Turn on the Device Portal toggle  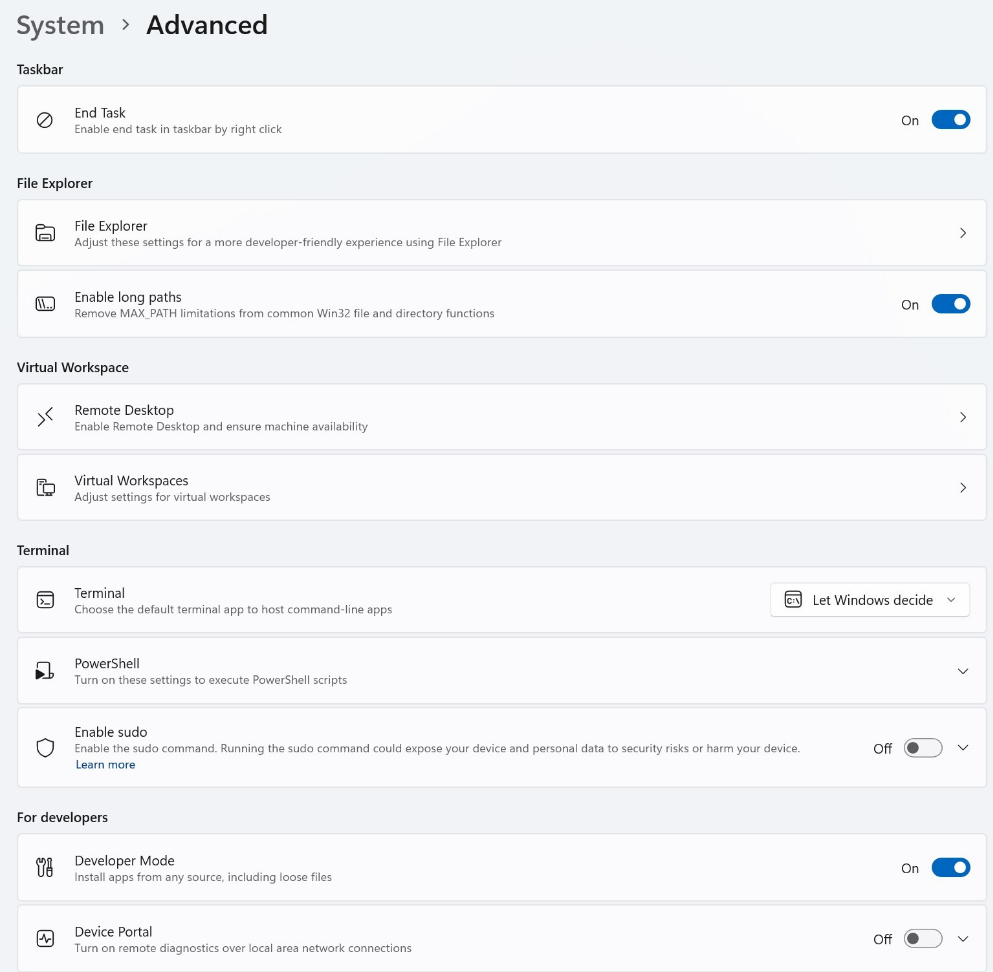pyautogui.click(x=922, y=939)
